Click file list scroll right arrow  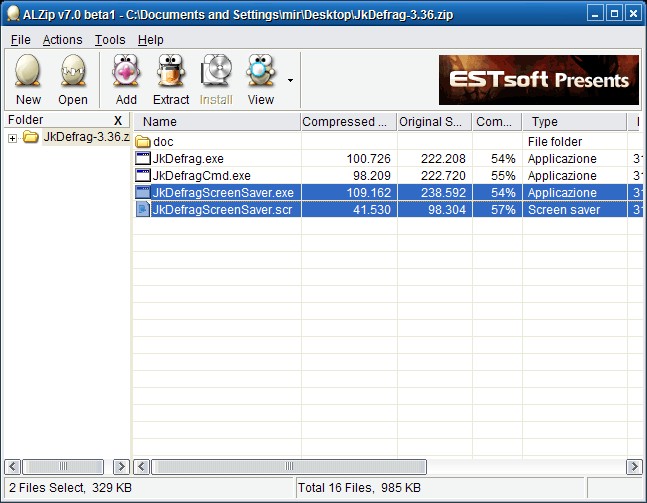pyautogui.click(x=634, y=467)
